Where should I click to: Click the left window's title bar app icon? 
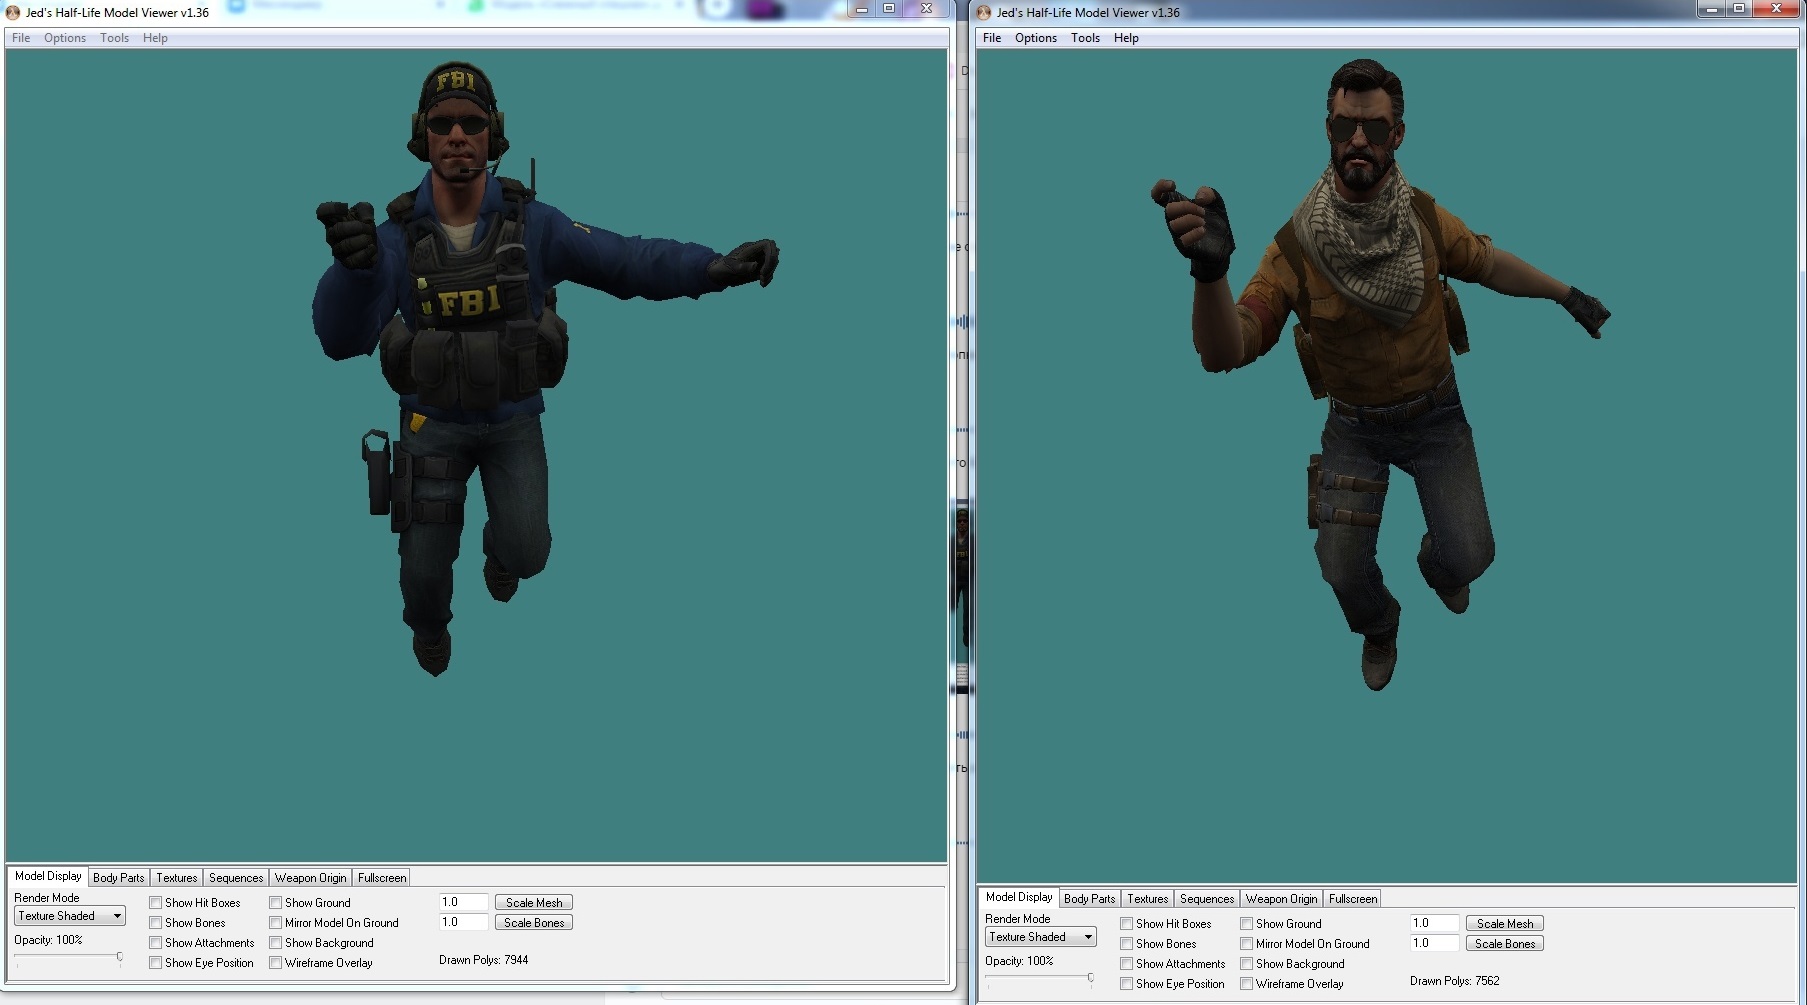(x=13, y=13)
